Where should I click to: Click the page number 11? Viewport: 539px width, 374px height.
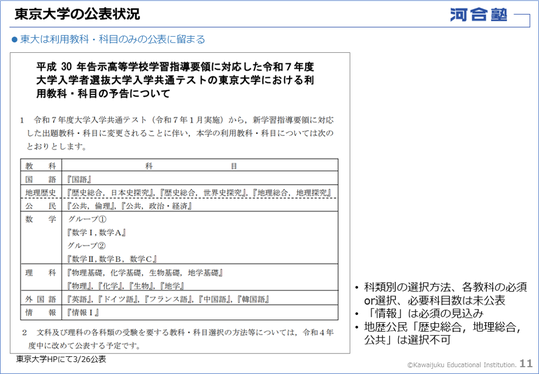click(526, 363)
